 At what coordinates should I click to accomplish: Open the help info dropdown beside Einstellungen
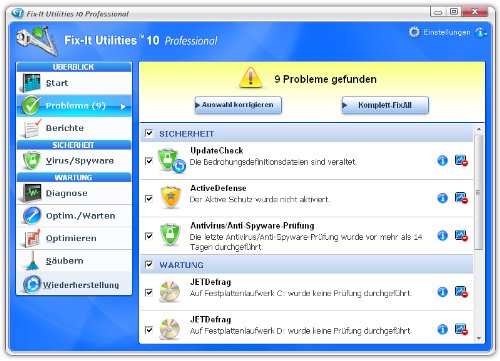[481, 32]
